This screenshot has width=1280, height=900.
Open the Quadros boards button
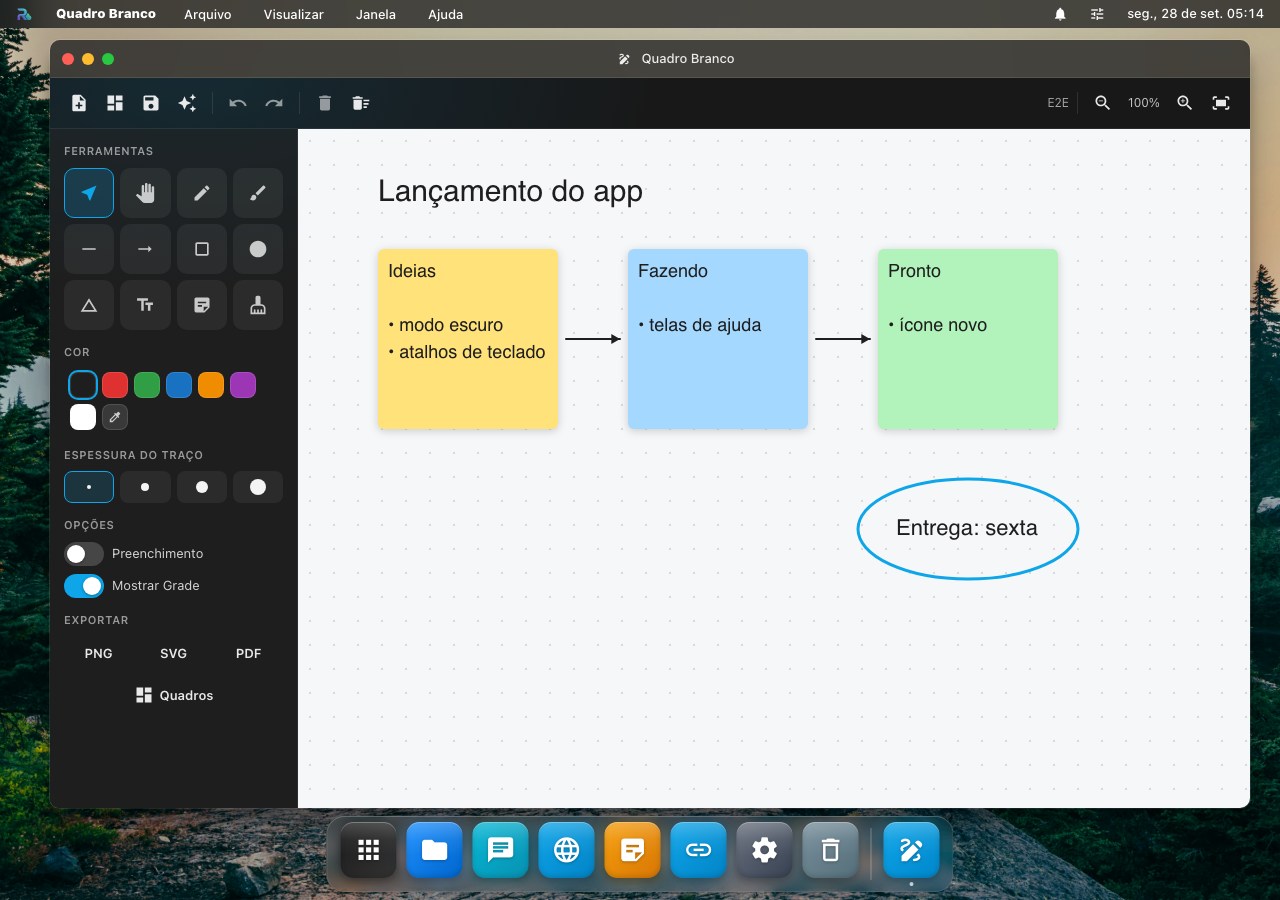click(174, 695)
